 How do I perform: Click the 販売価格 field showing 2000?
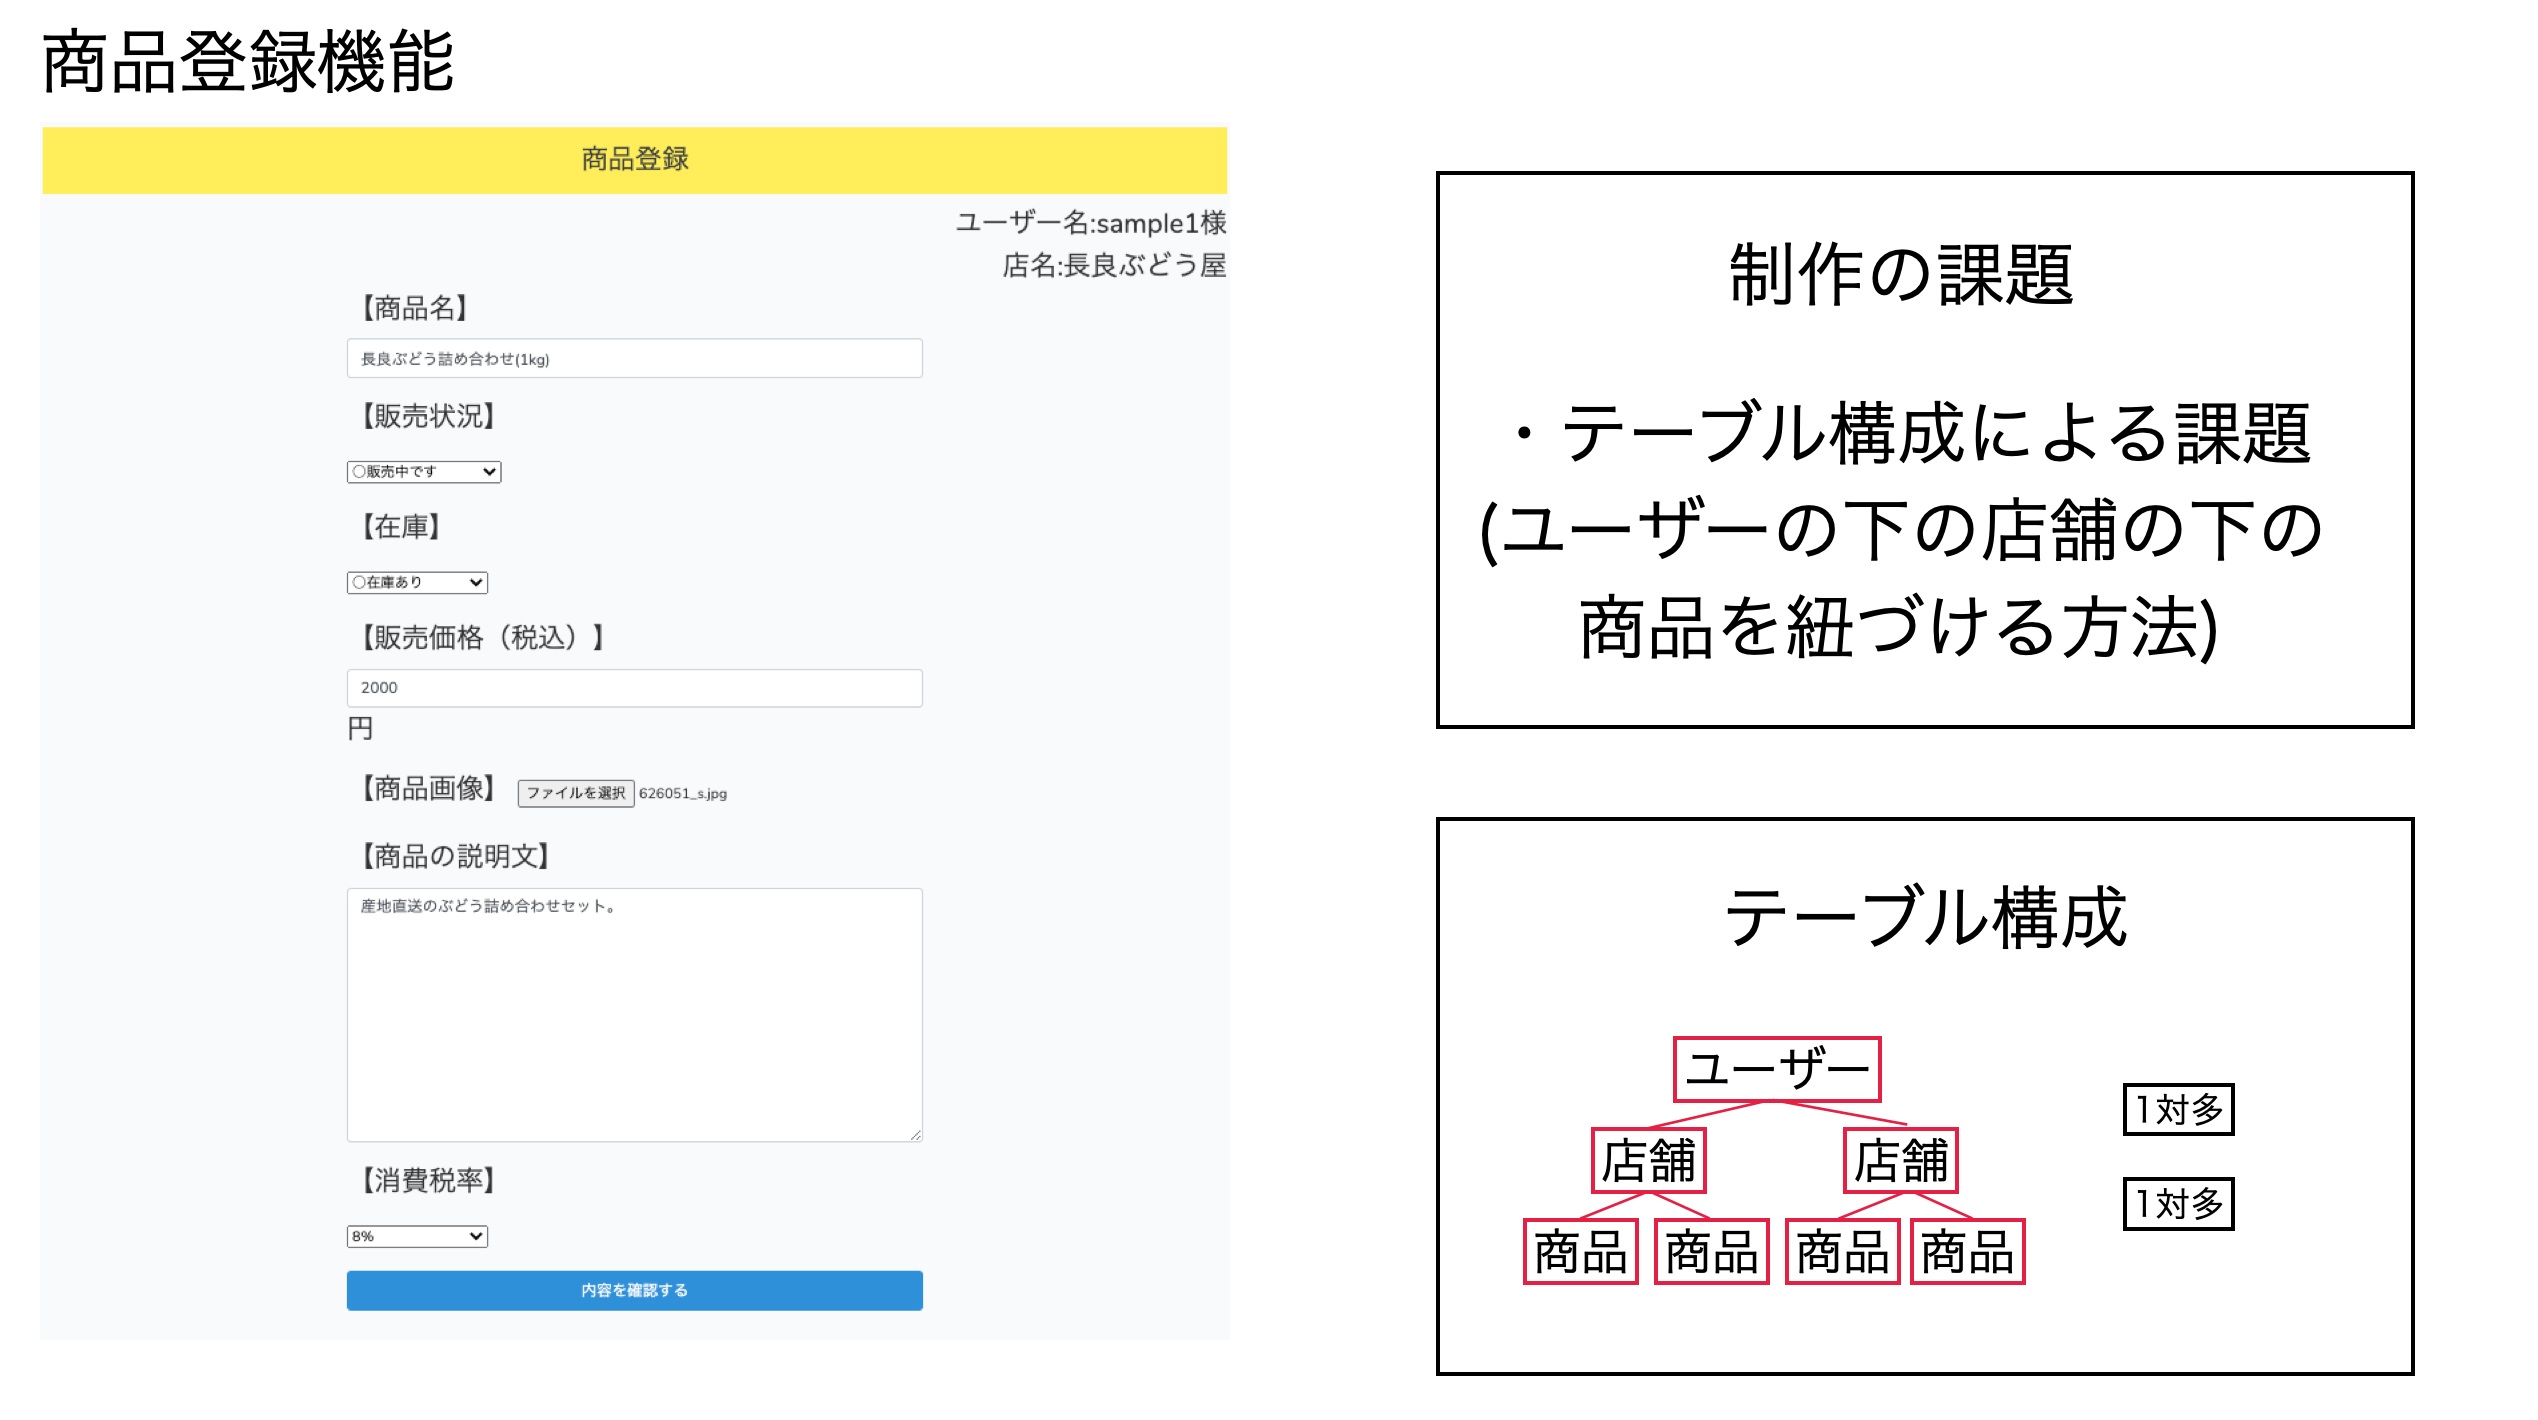coord(634,687)
